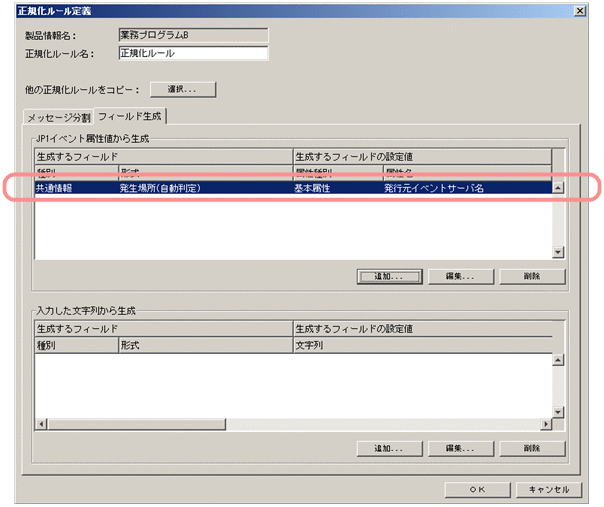Screen dimensions: 604x507
Task: Open the 選択... button for copying rules
Action: [x=183, y=89]
